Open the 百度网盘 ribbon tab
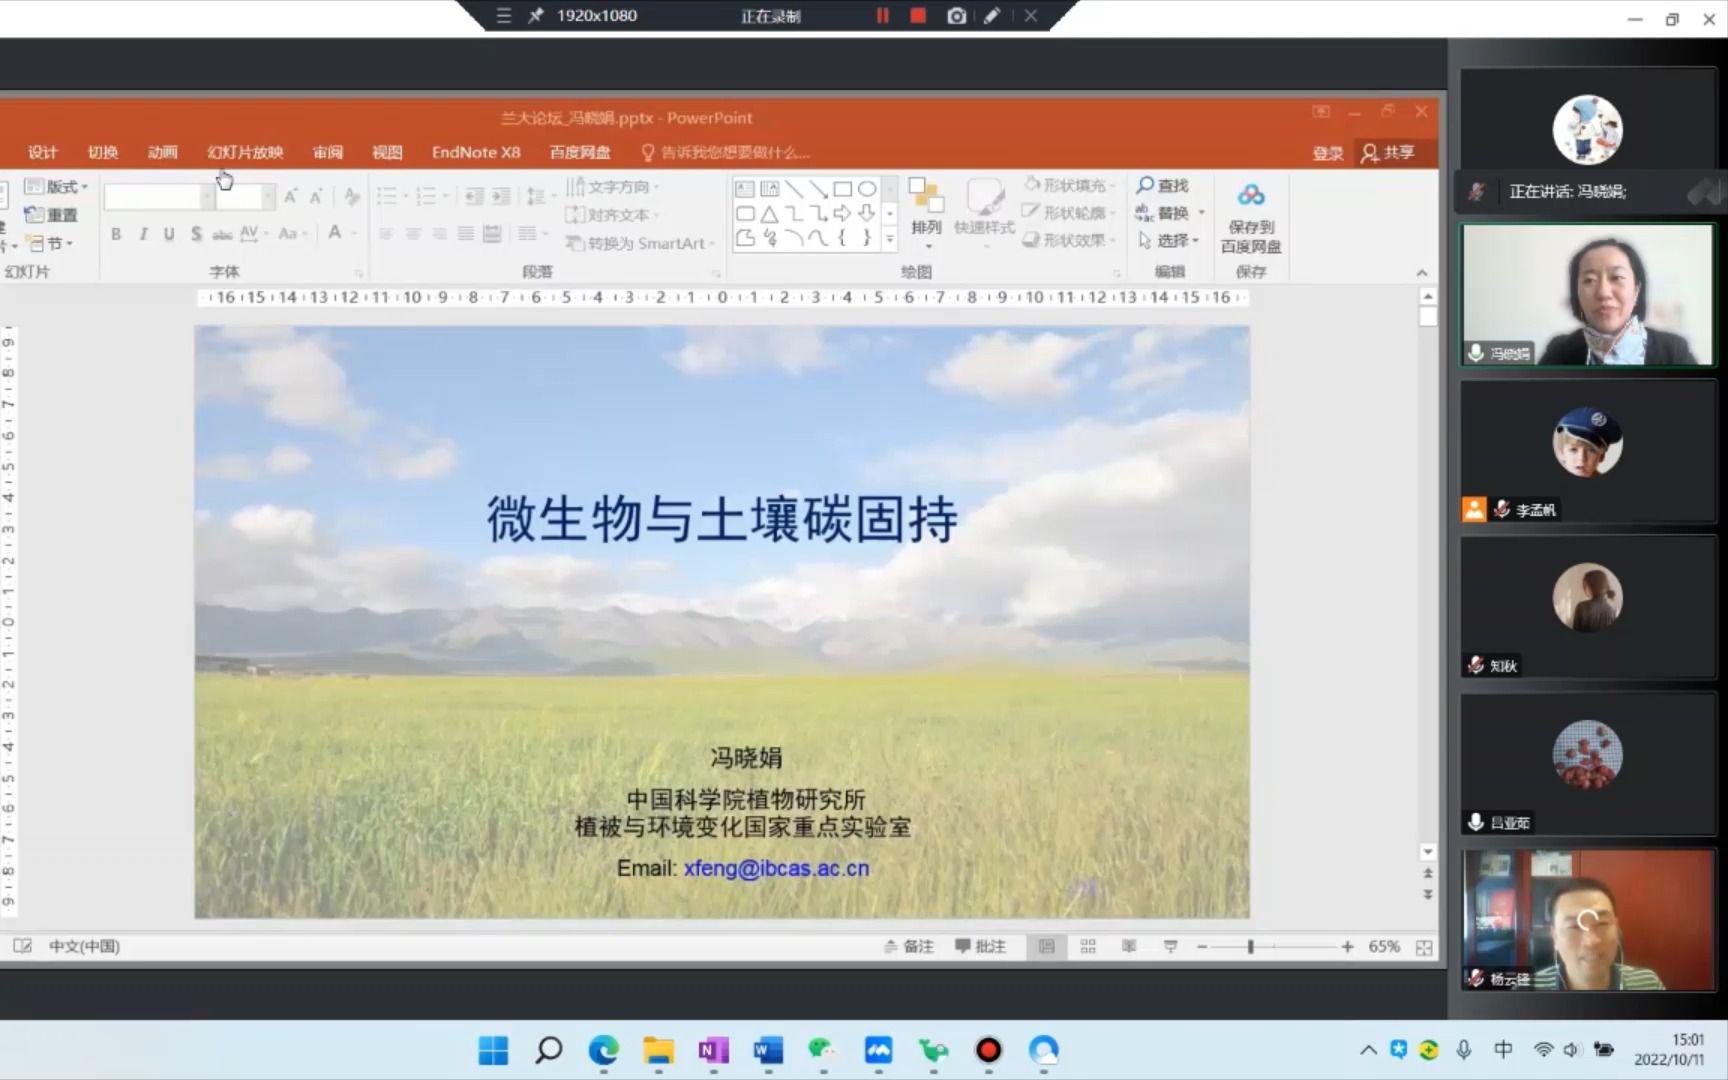 point(580,152)
